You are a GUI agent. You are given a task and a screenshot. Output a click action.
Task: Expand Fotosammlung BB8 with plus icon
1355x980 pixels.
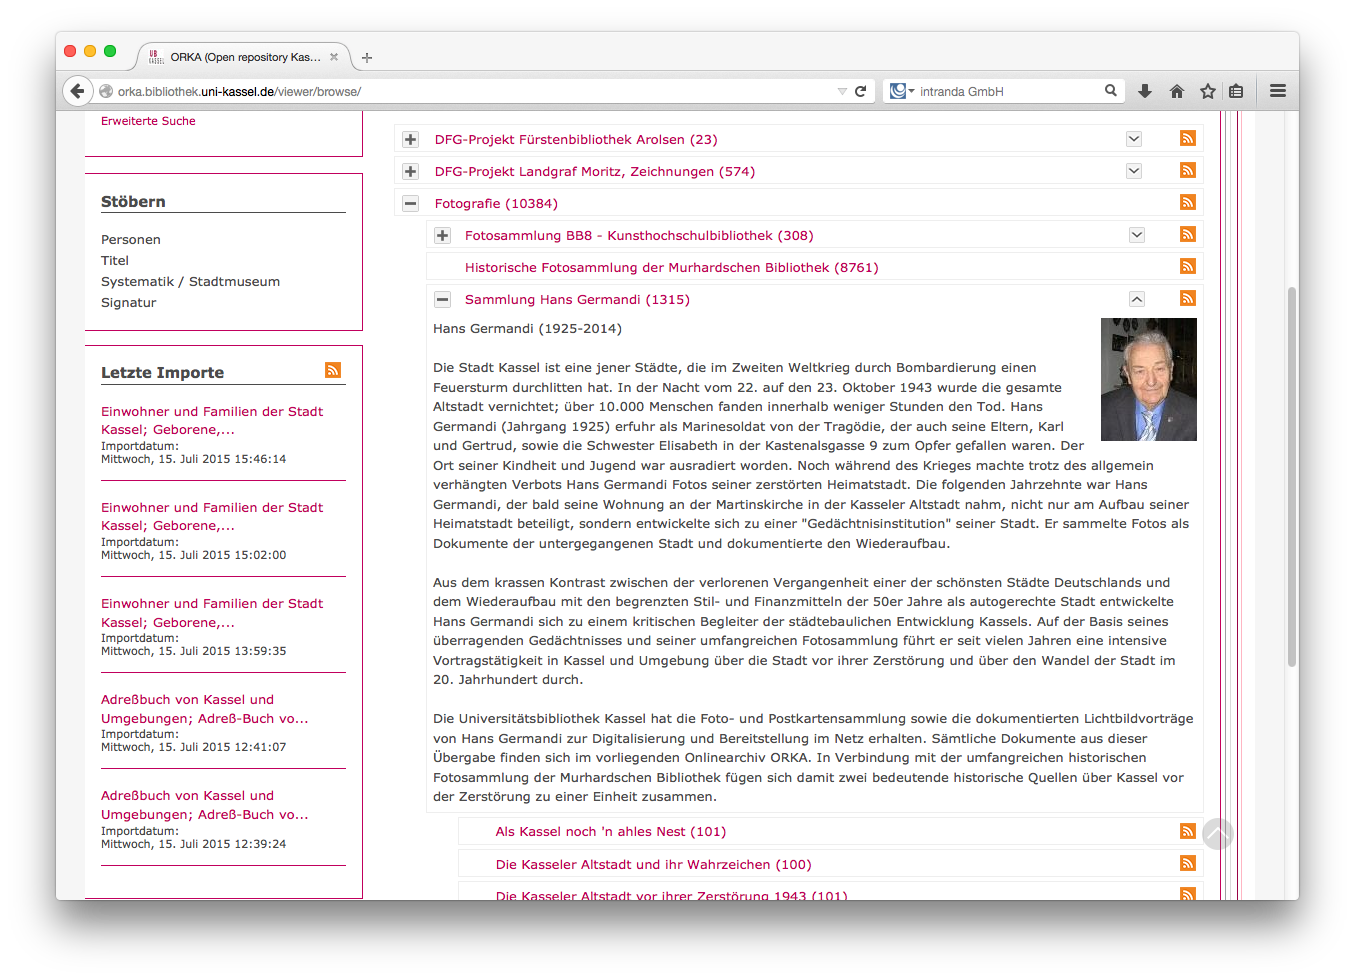click(x=442, y=236)
